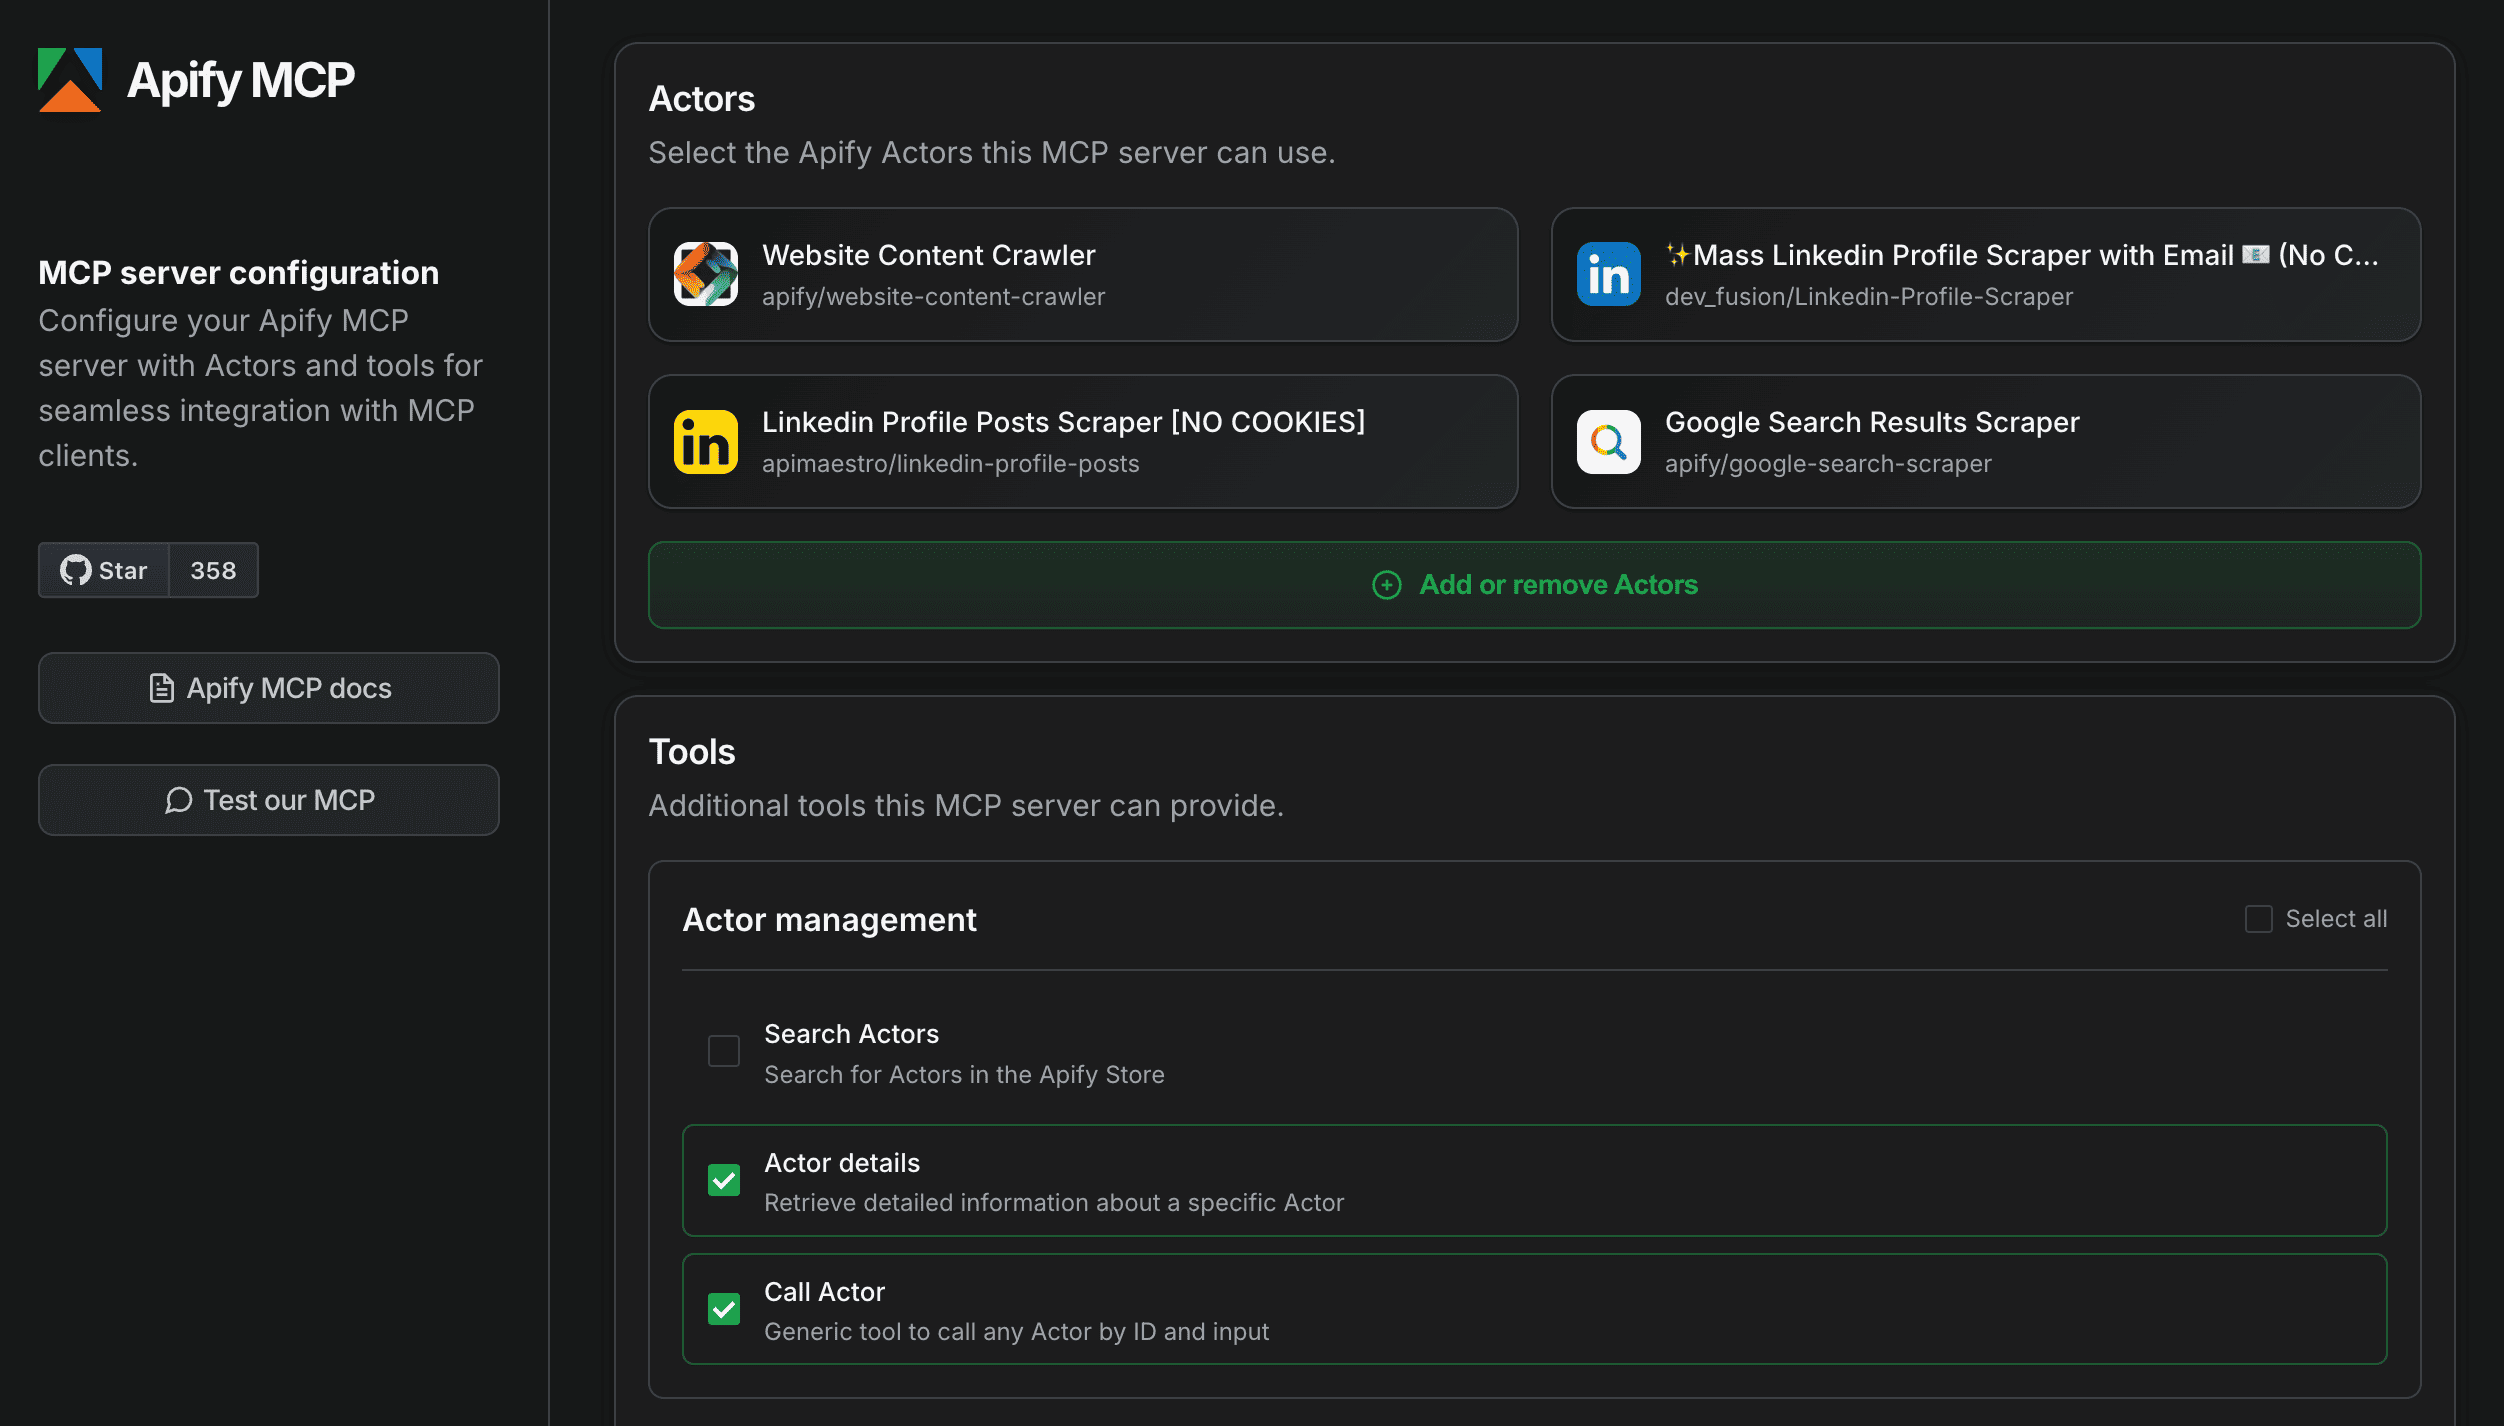2504x1426 pixels.
Task: Enable the Search Actors checkbox
Action: coord(724,1051)
